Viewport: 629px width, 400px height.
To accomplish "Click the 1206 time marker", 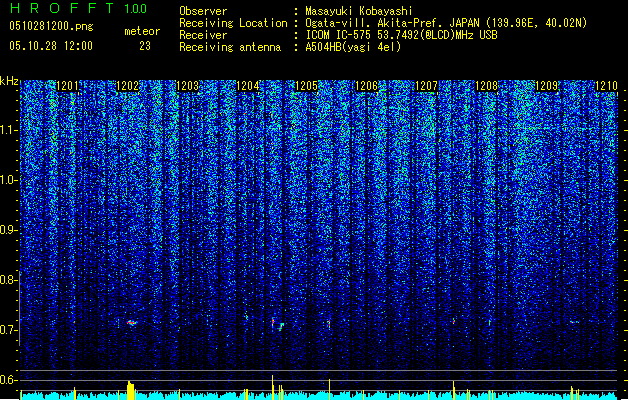I will pyautogui.click(x=367, y=86).
